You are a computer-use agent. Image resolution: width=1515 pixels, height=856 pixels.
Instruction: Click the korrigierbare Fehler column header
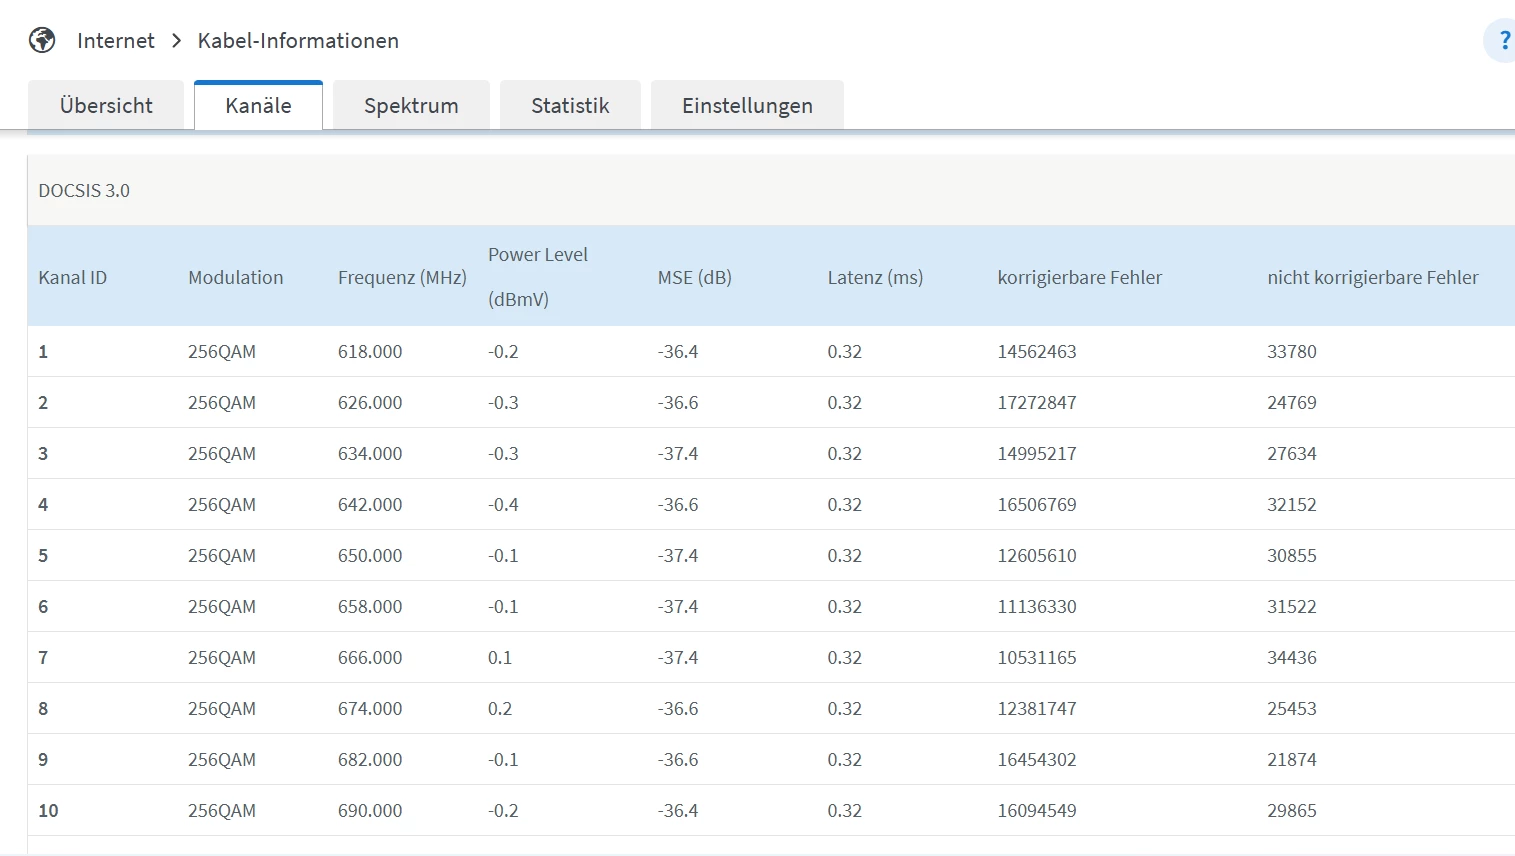click(x=1079, y=278)
